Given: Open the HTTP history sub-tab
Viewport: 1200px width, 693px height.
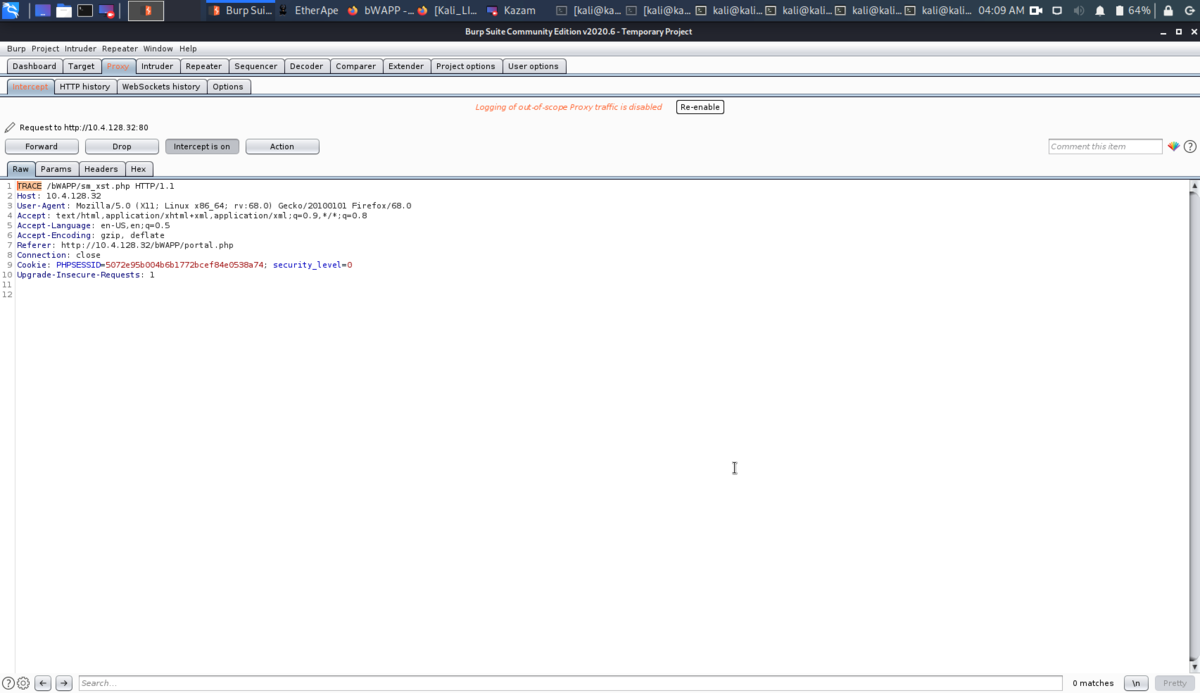Looking at the screenshot, I should [x=85, y=87].
